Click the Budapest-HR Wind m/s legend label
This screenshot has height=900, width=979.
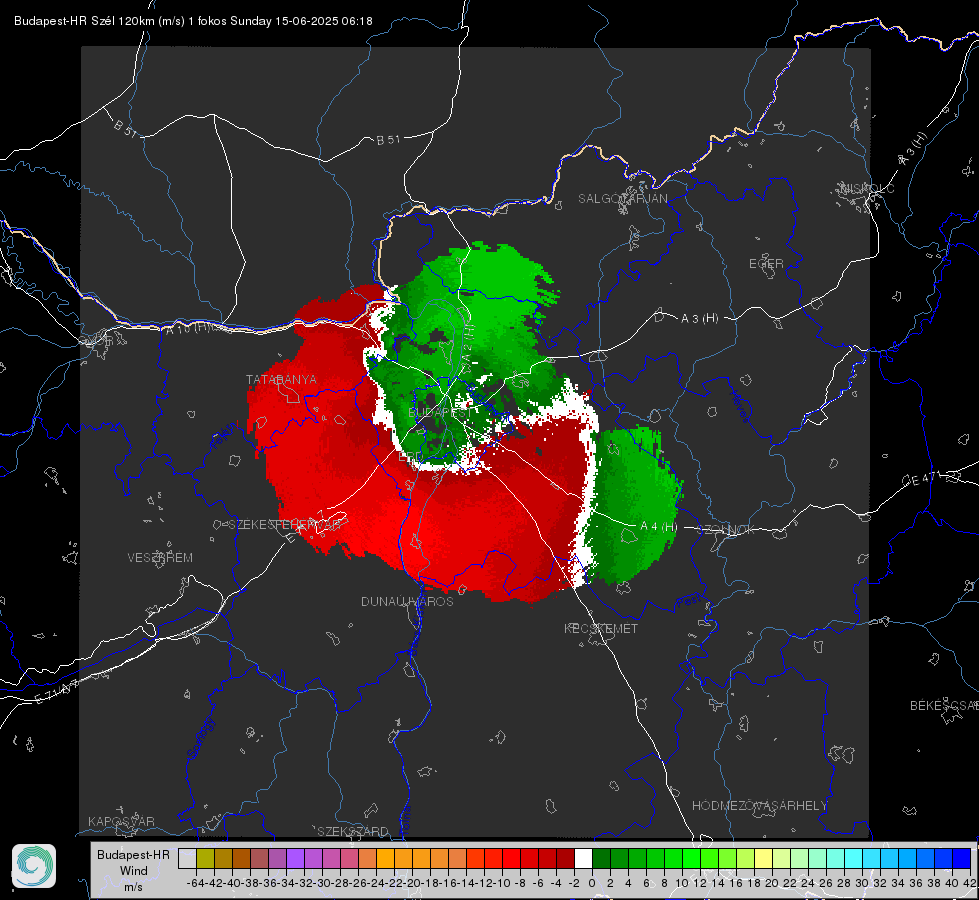(133, 870)
